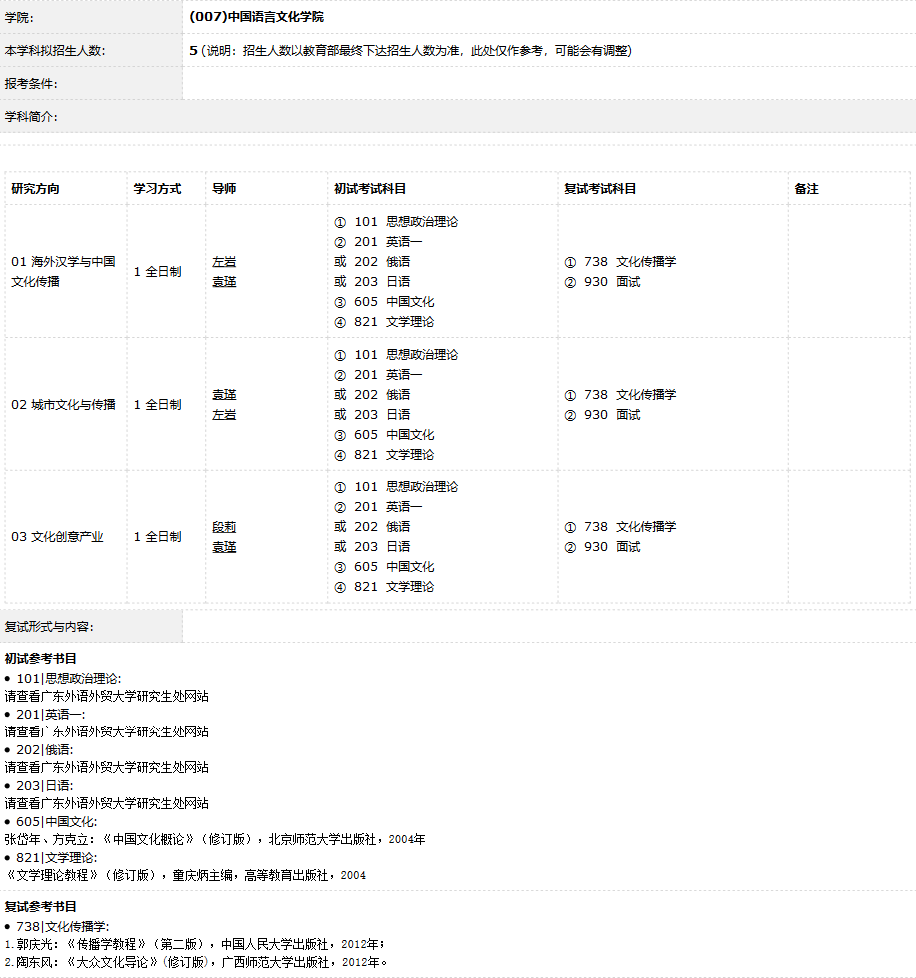This screenshot has width=916, height=978.
Task: Click the 初试参考书目 heading
Action: pos(41,659)
